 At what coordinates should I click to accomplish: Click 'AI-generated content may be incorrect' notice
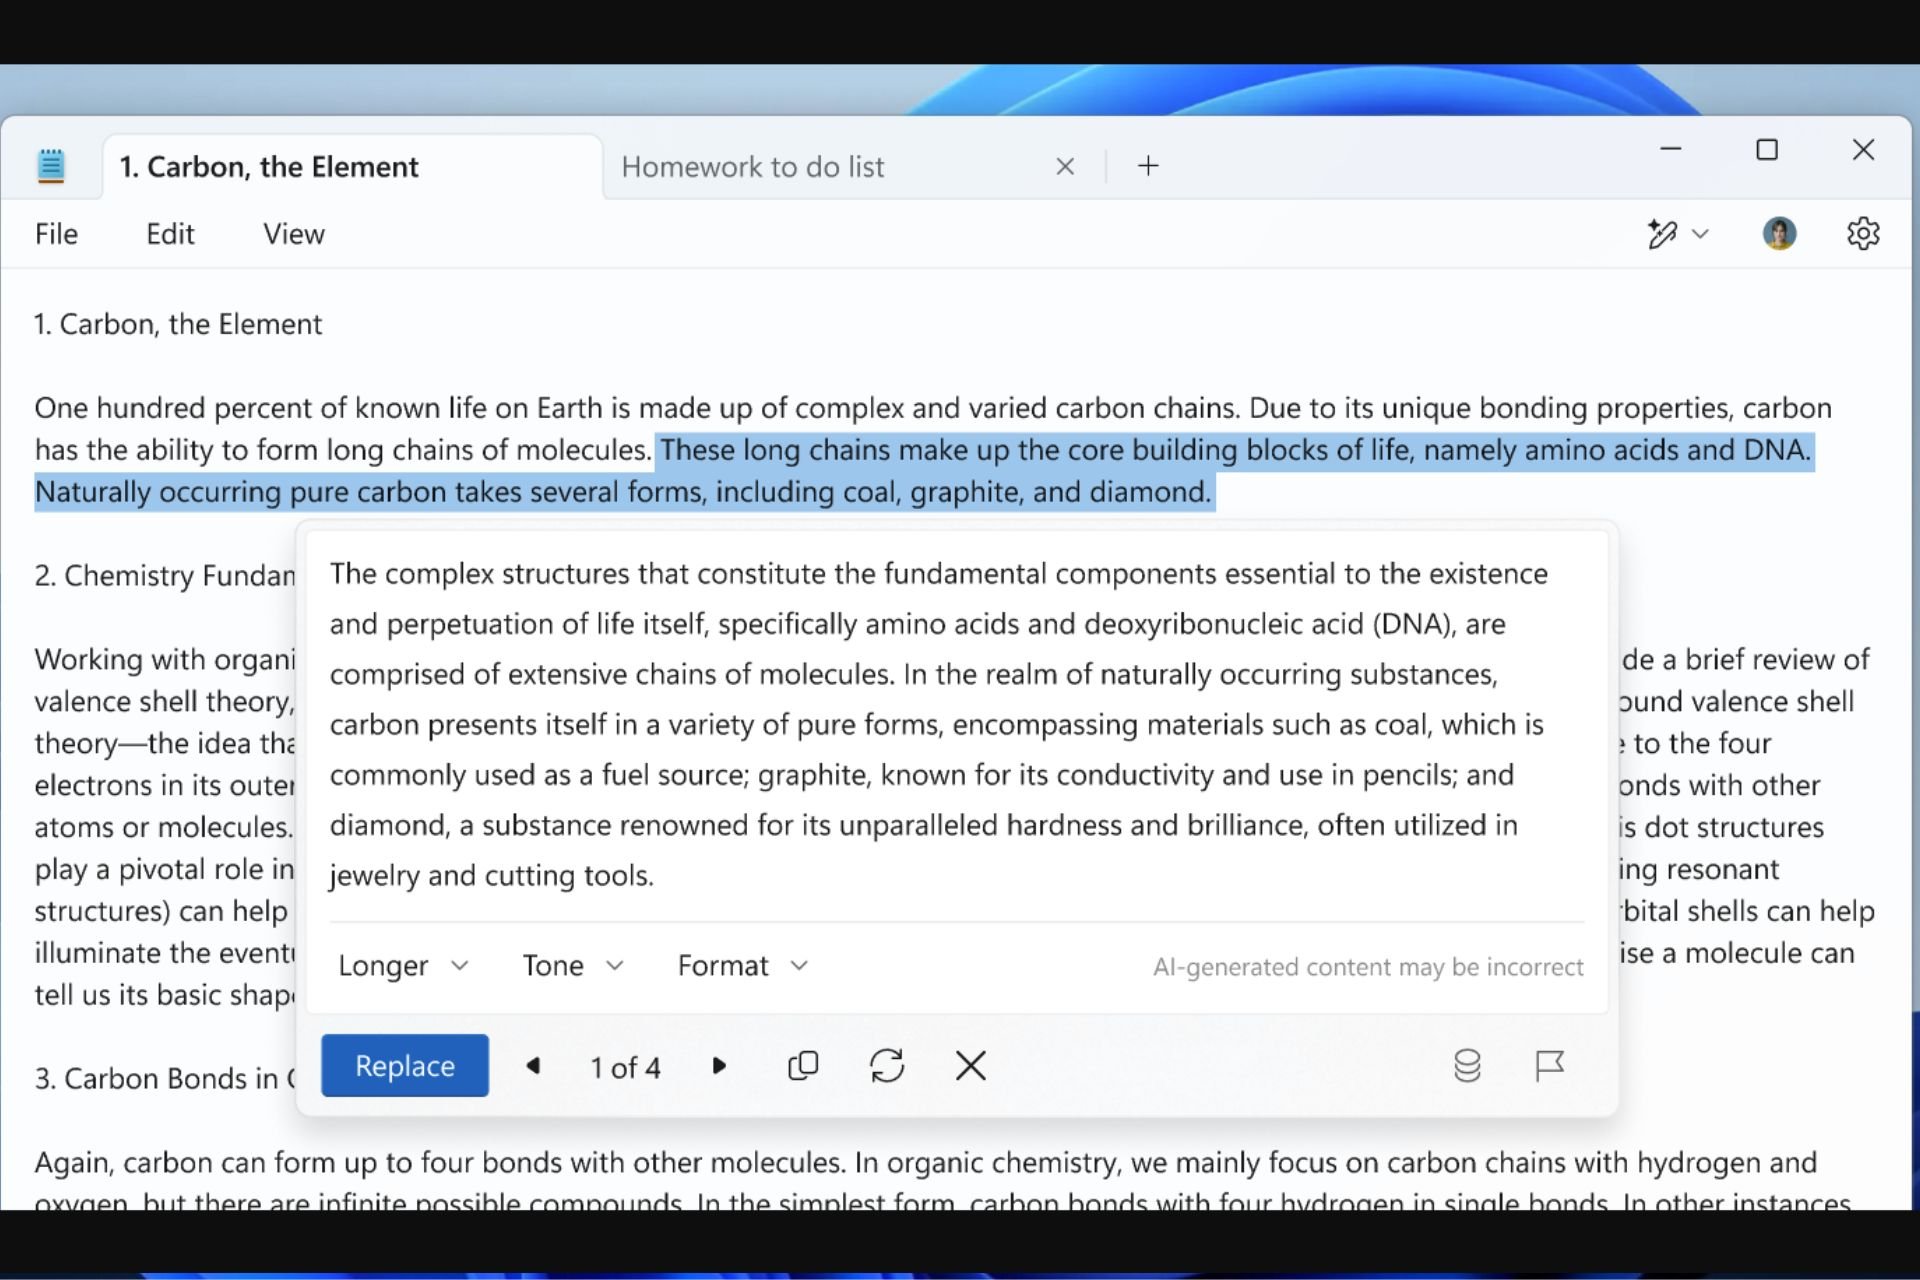1368,967
